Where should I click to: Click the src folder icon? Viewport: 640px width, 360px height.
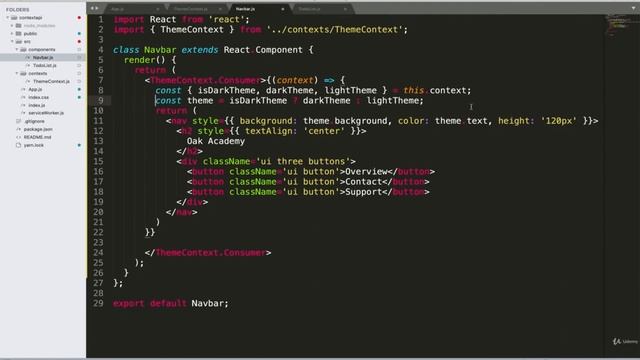(x=18, y=41)
